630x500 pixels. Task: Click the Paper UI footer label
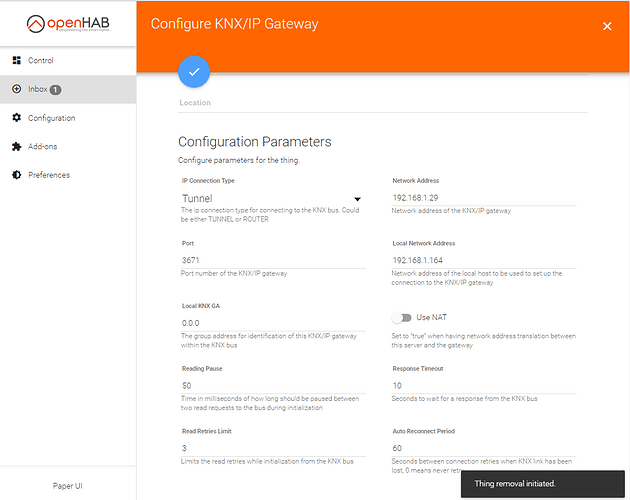[x=68, y=486]
